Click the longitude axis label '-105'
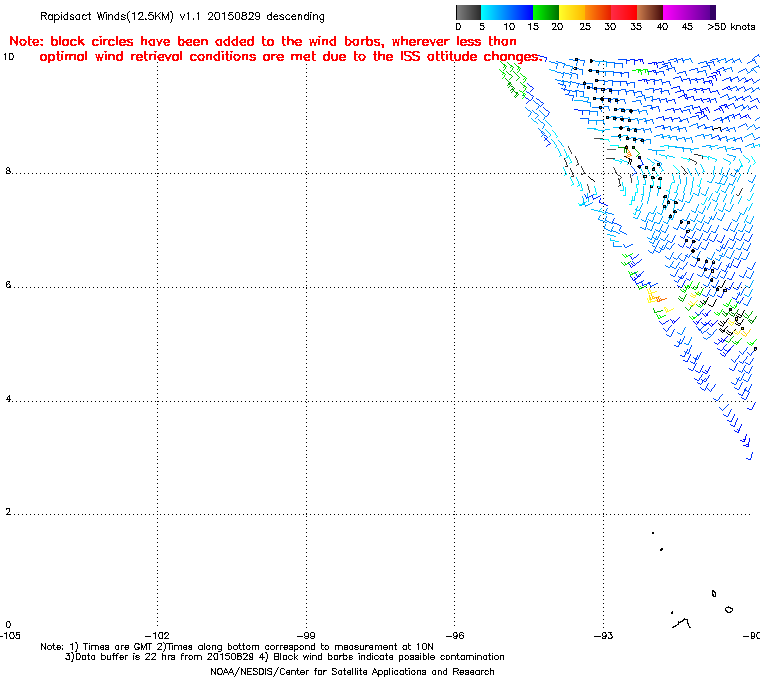 click(10, 635)
